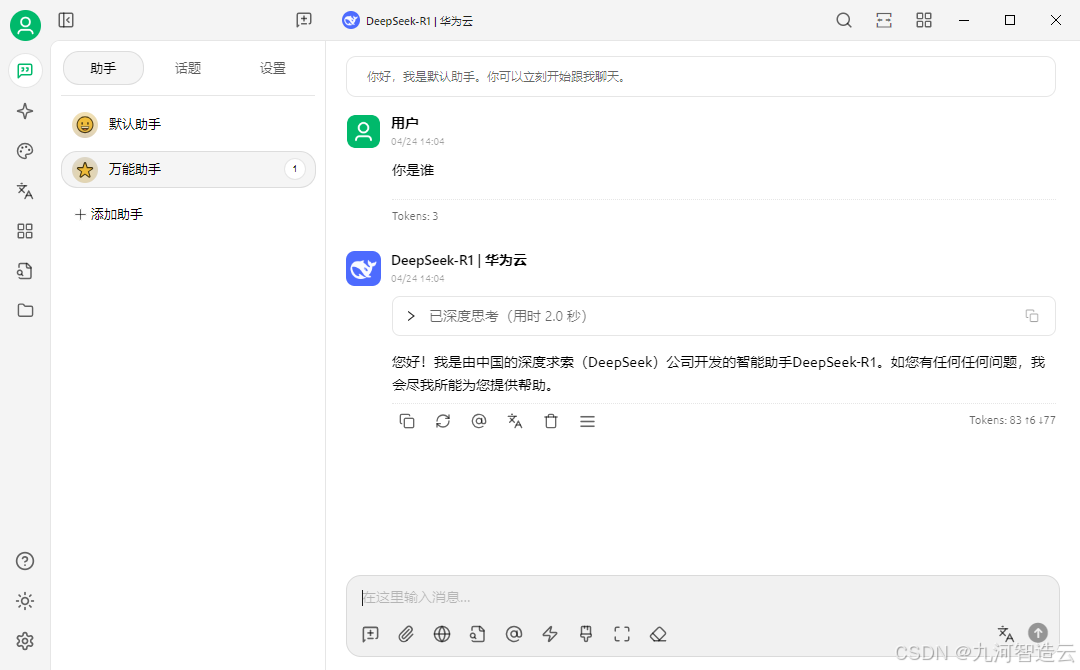Open the painting palette icon in sidebar
The image size is (1080, 670).
click(x=25, y=151)
